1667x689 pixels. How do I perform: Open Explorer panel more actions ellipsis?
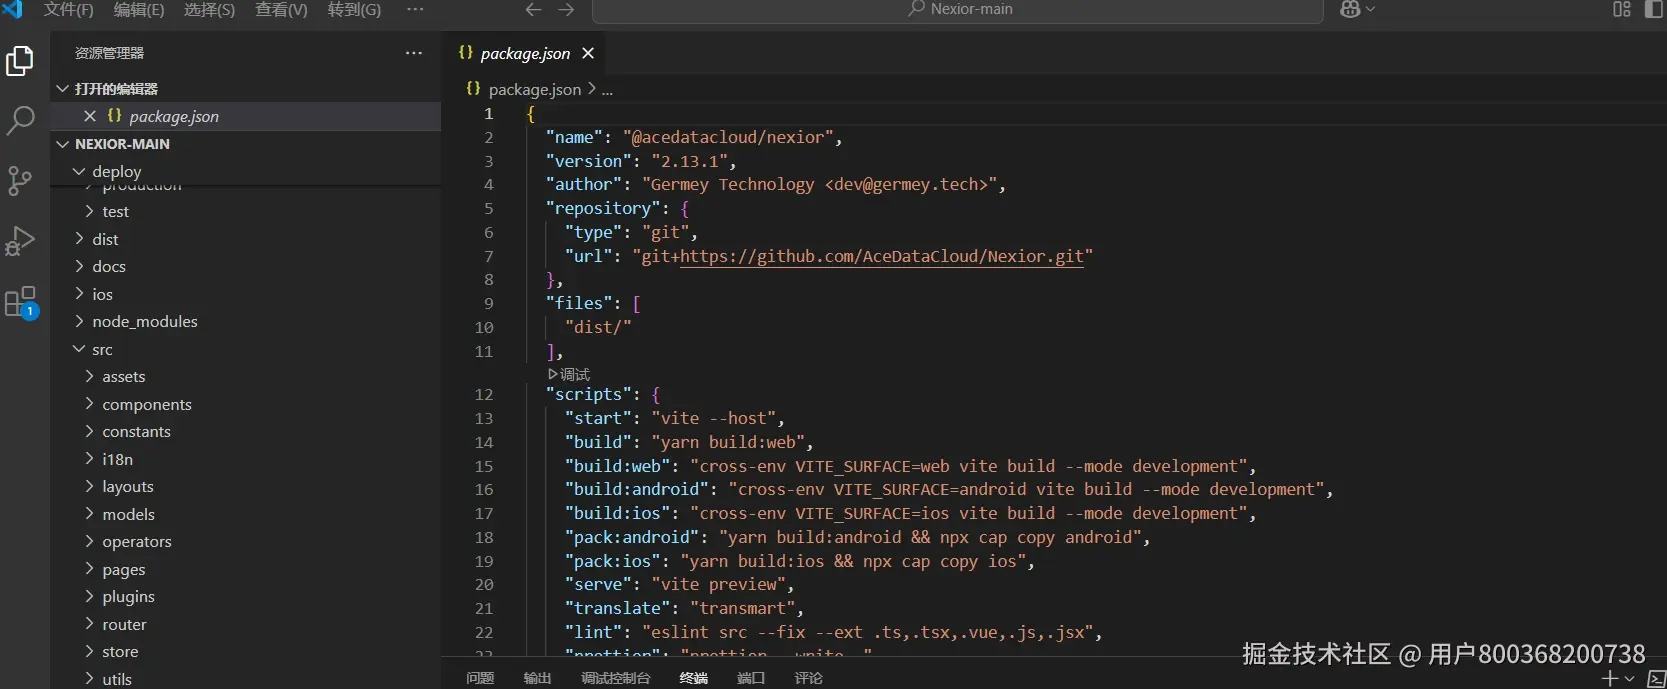(414, 53)
